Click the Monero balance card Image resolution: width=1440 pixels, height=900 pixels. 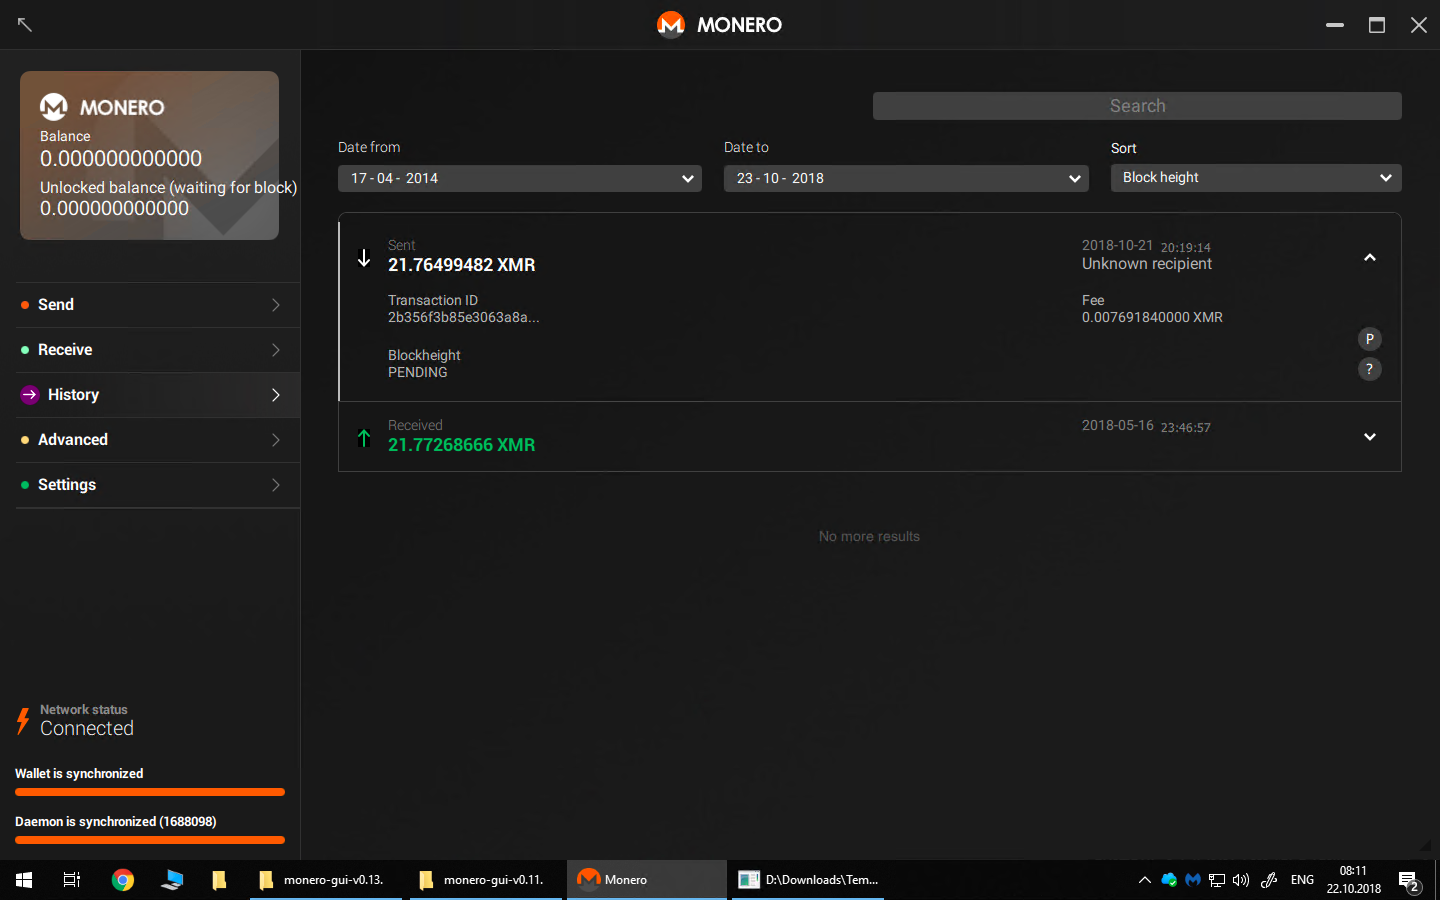coord(149,155)
